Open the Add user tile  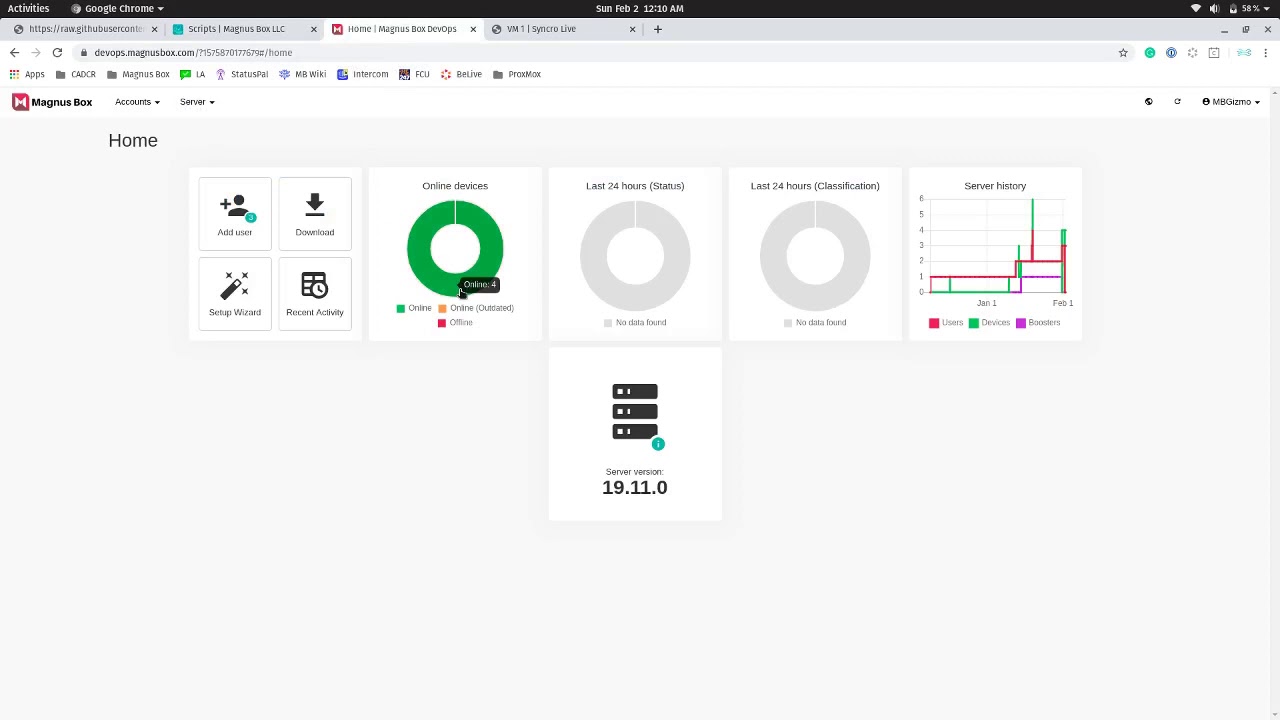235,216
